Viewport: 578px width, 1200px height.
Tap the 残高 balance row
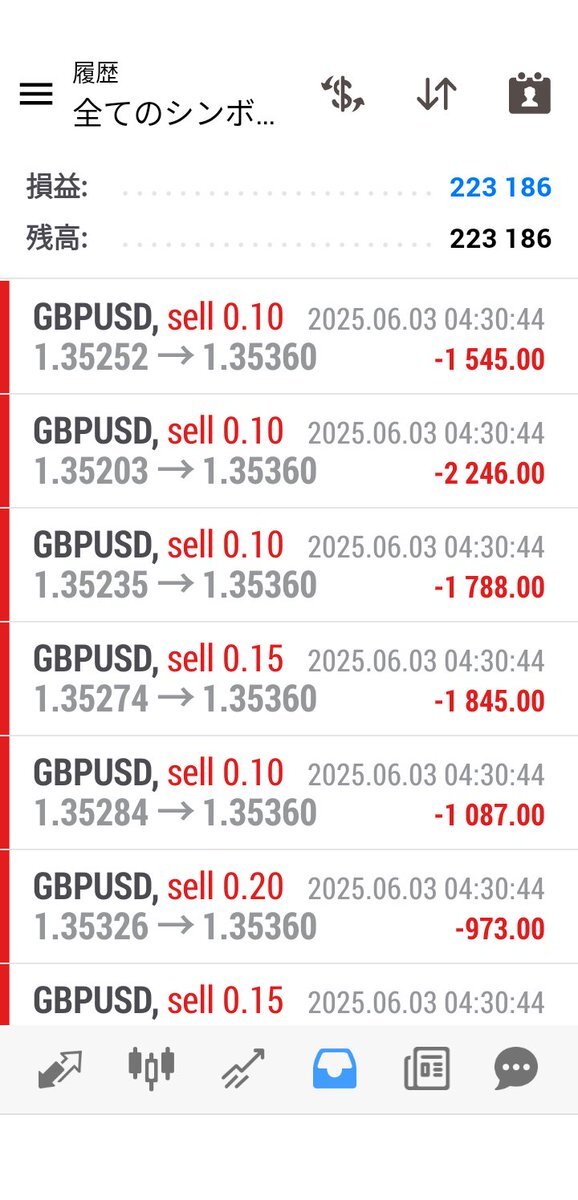[x=289, y=238]
